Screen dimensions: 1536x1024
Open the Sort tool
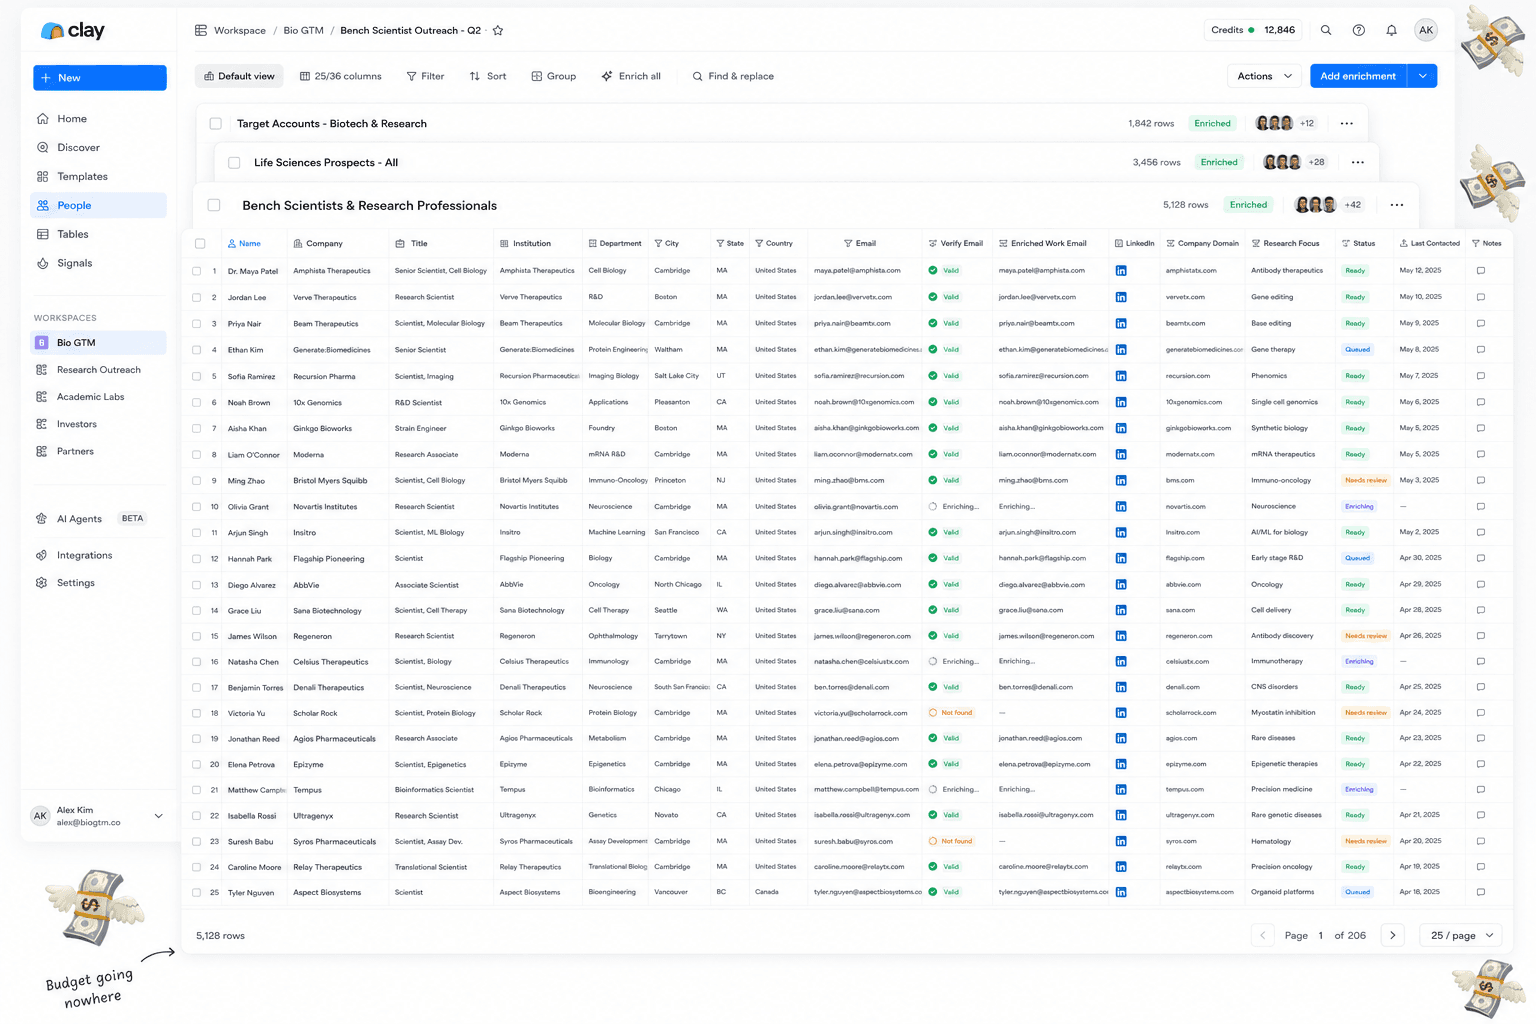[x=488, y=76]
